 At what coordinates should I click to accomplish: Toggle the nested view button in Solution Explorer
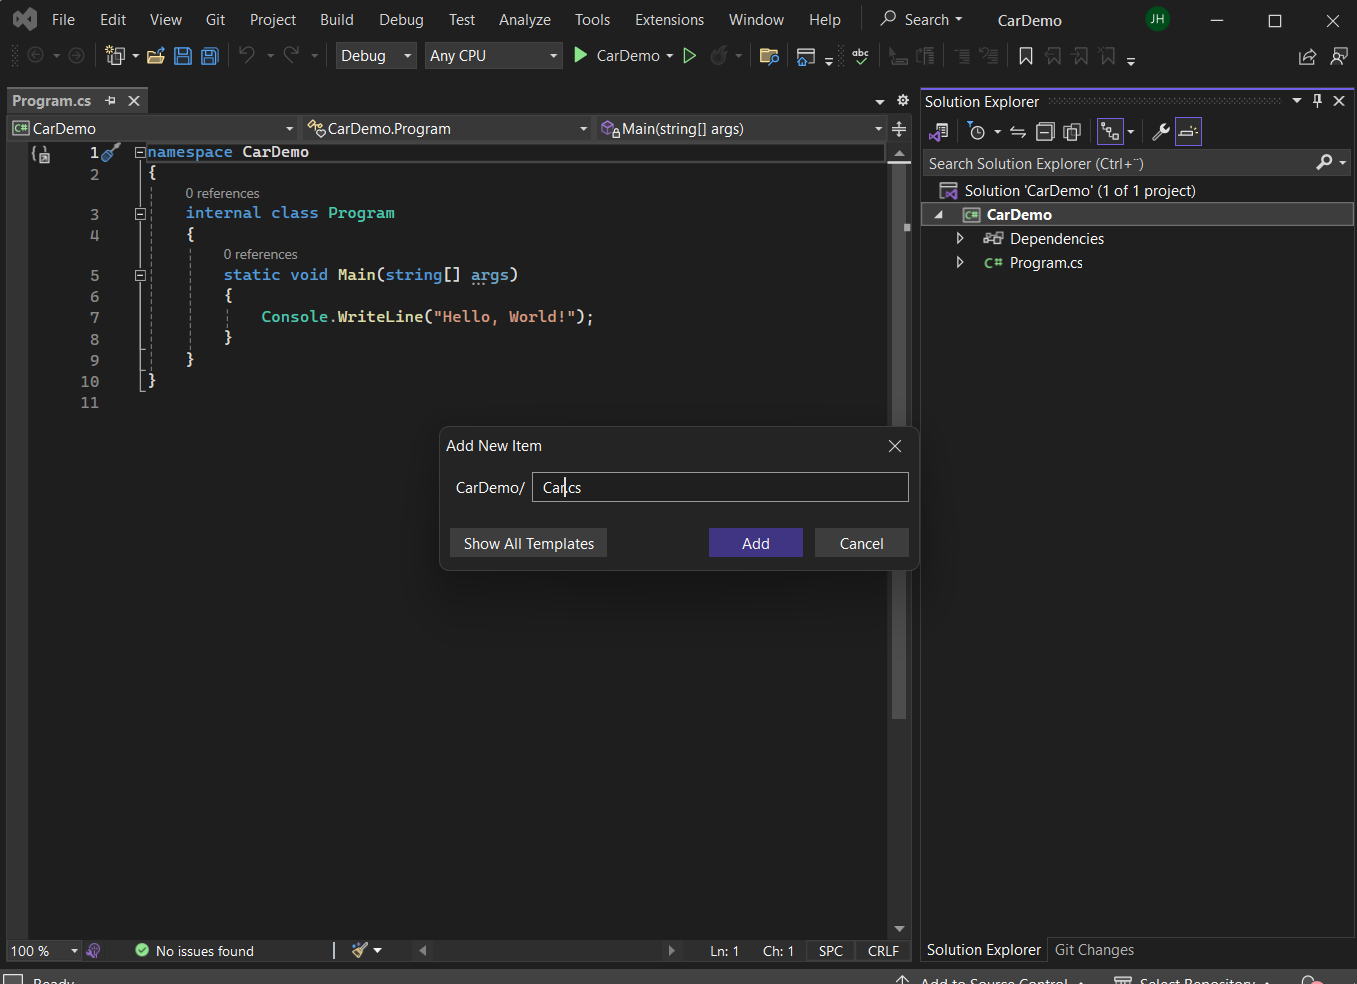(1110, 132)
